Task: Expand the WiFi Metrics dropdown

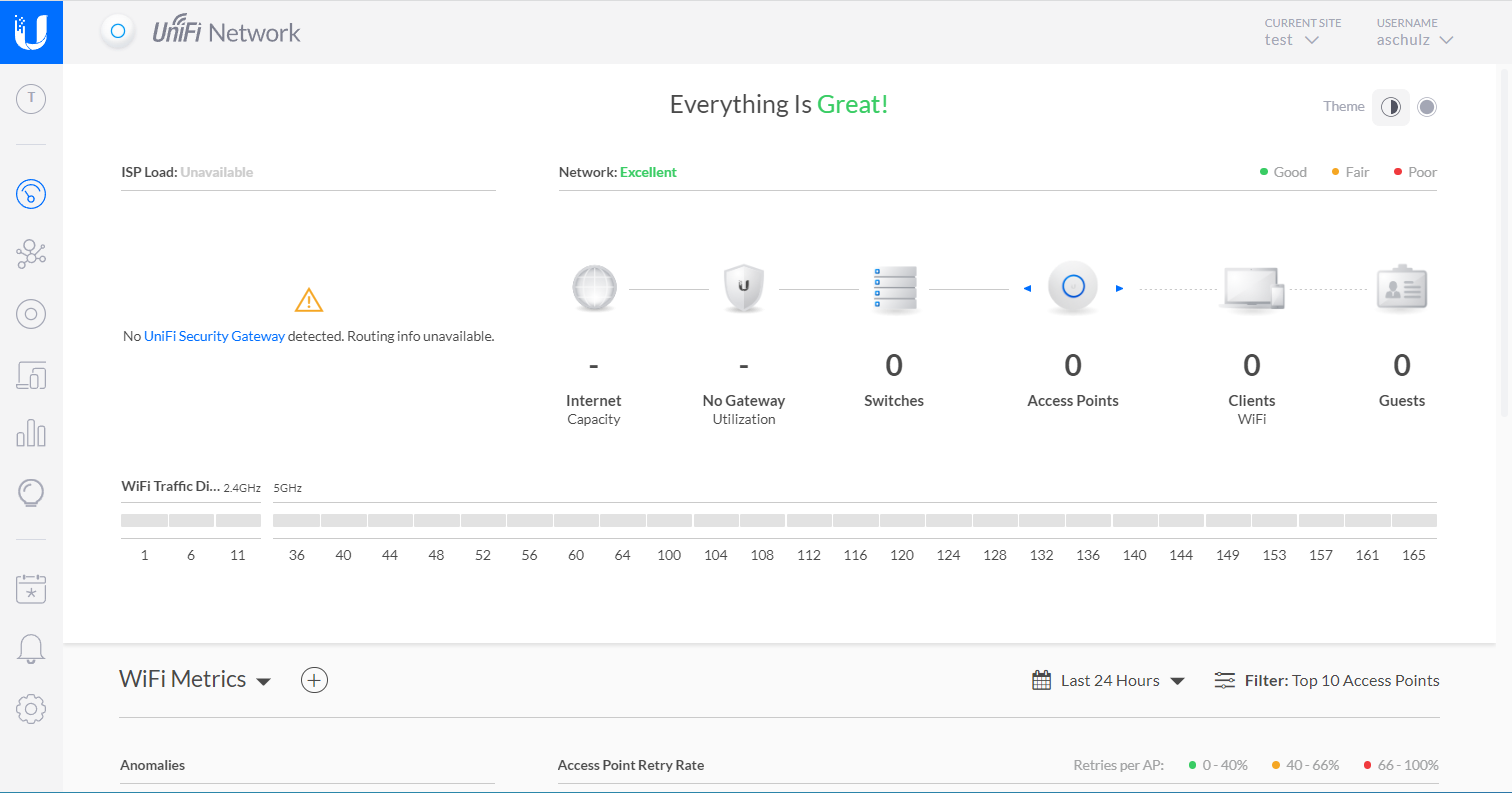Action: pos(195,680)
